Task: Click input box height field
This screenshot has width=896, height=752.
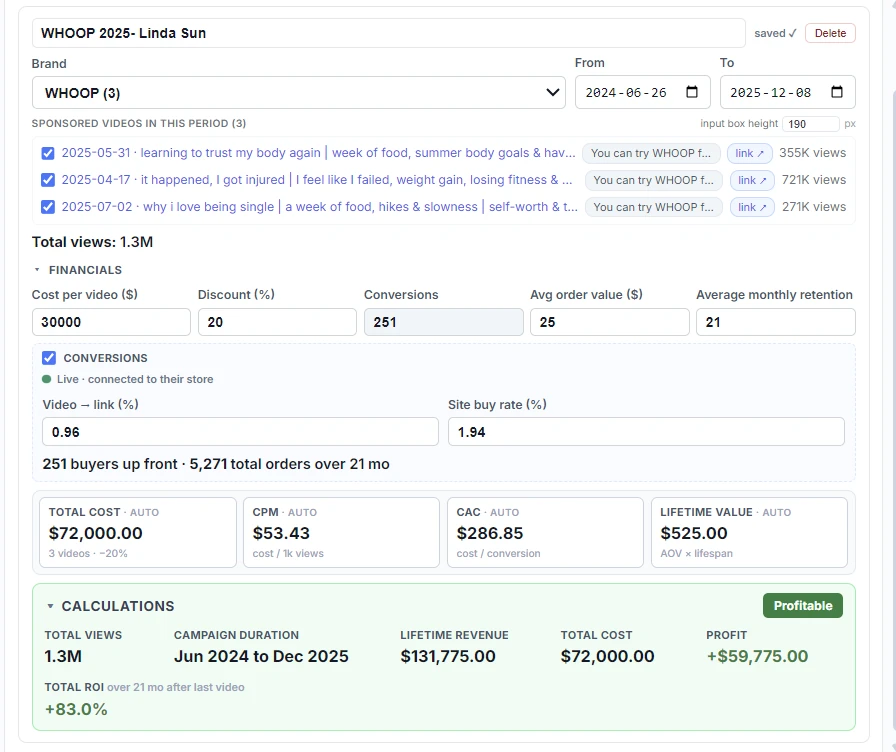Action: (x=810, y=124)
